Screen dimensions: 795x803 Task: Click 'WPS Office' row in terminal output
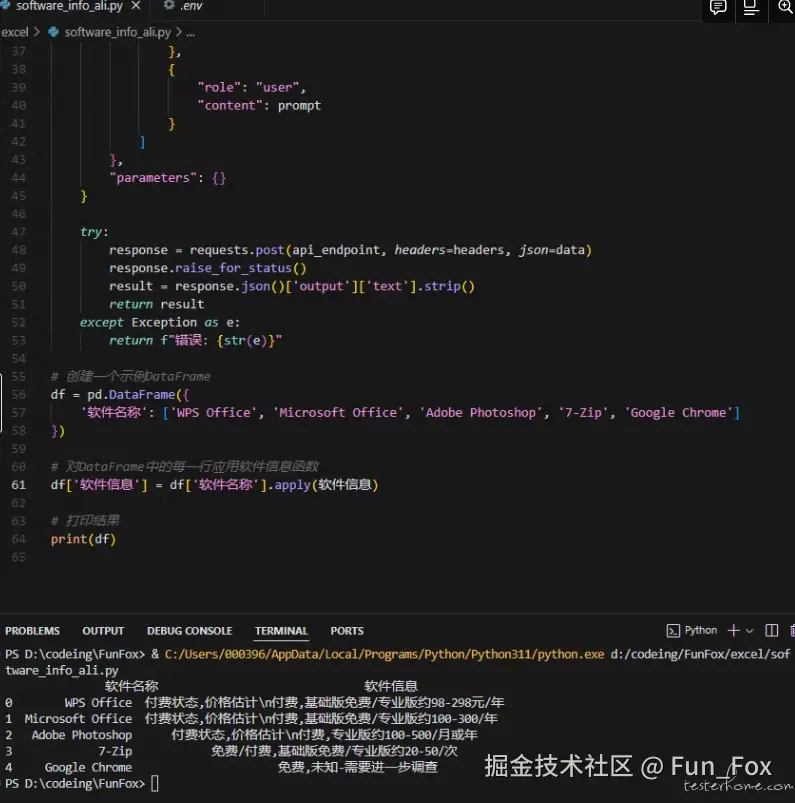coord(255,703)
